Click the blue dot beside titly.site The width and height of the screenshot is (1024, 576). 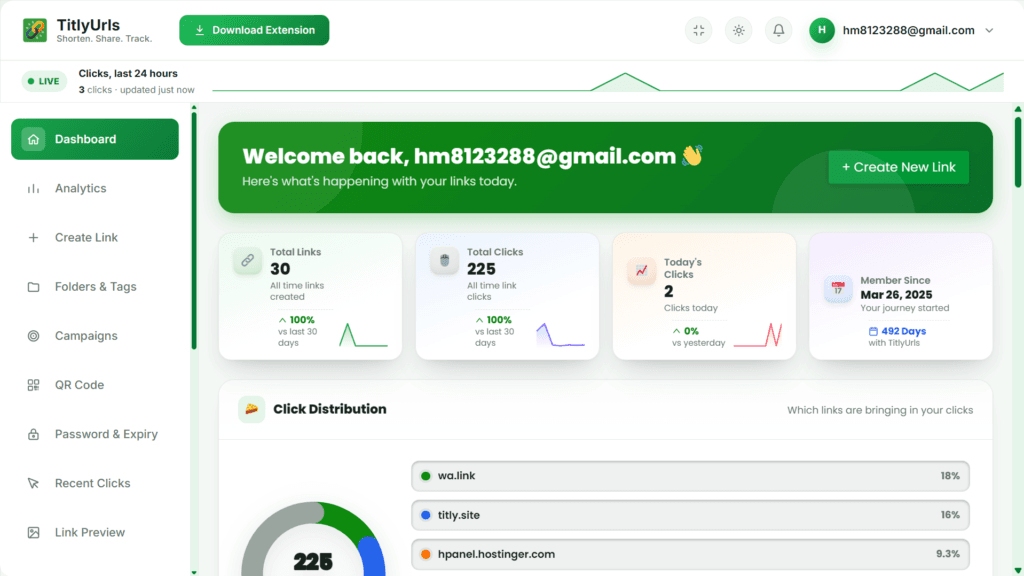(426, 515)
